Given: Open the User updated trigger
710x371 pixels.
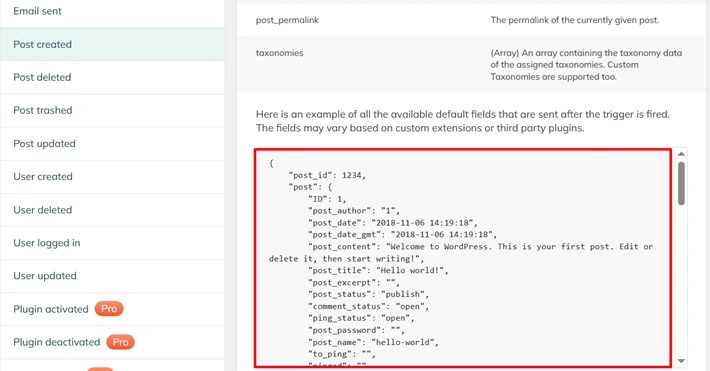Looking at the screenshot, I should click(x=112, y=276).
